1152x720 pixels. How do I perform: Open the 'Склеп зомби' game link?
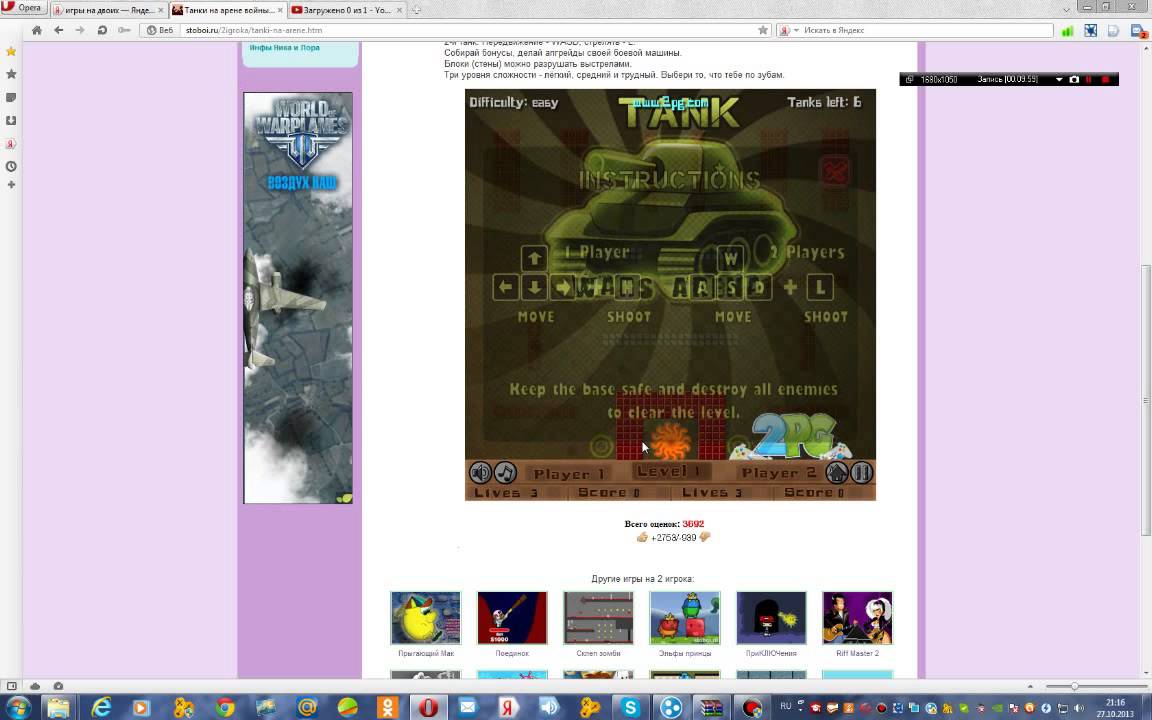click(598, 653)
